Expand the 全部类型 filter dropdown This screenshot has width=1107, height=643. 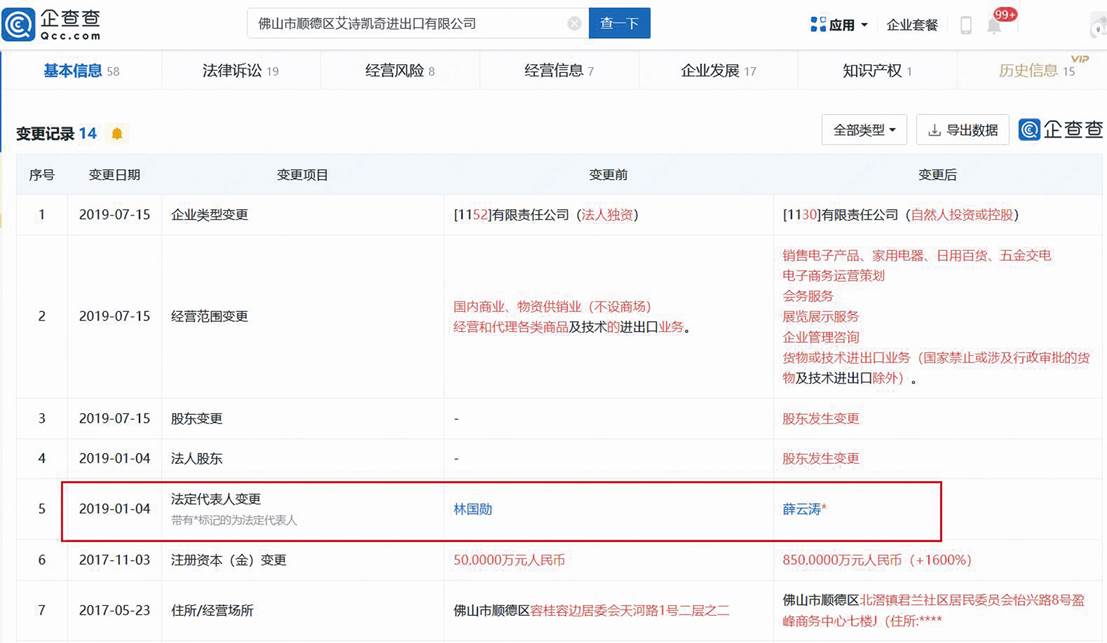864,130
